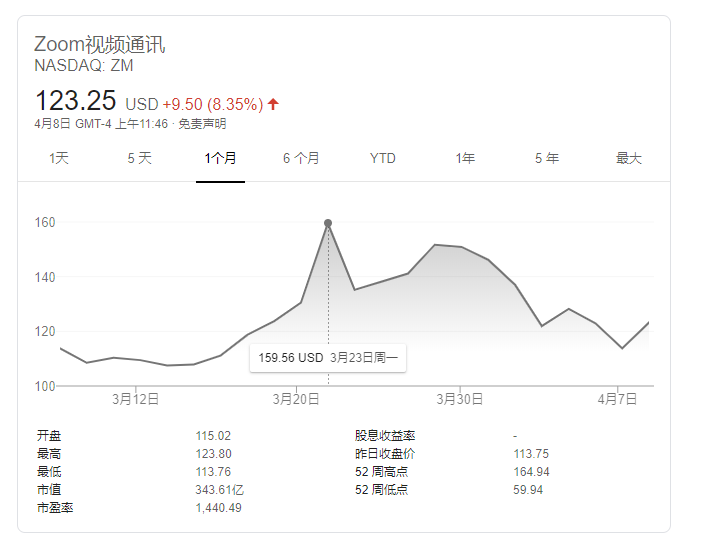Click the +9.50 (8.35%) change value

(x=213, y=104)
